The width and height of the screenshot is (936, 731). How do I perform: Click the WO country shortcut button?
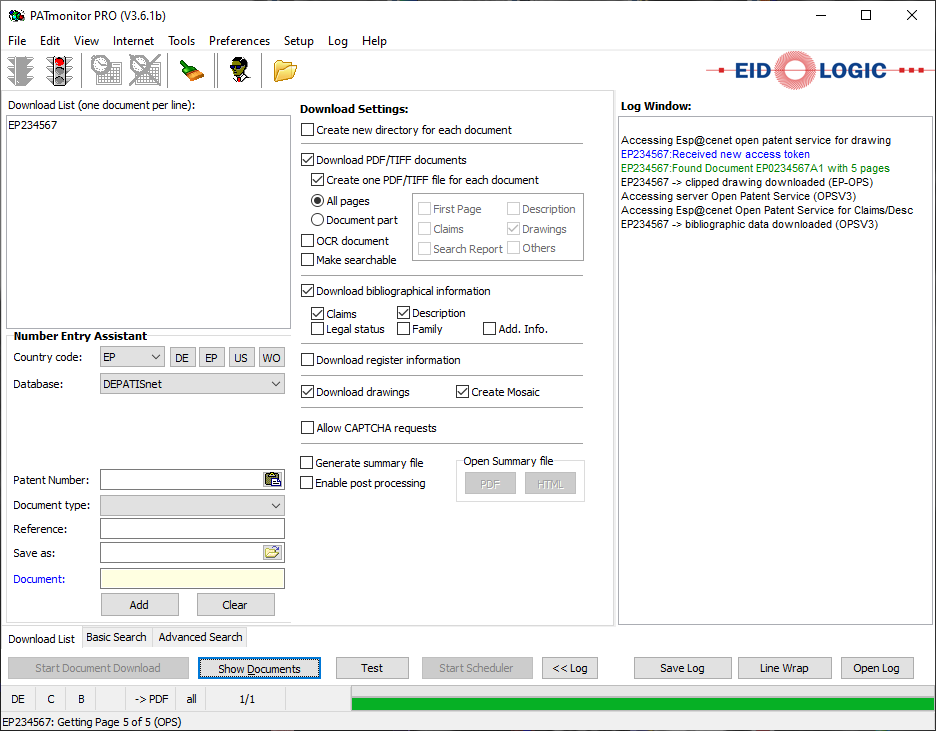[271, 357]
